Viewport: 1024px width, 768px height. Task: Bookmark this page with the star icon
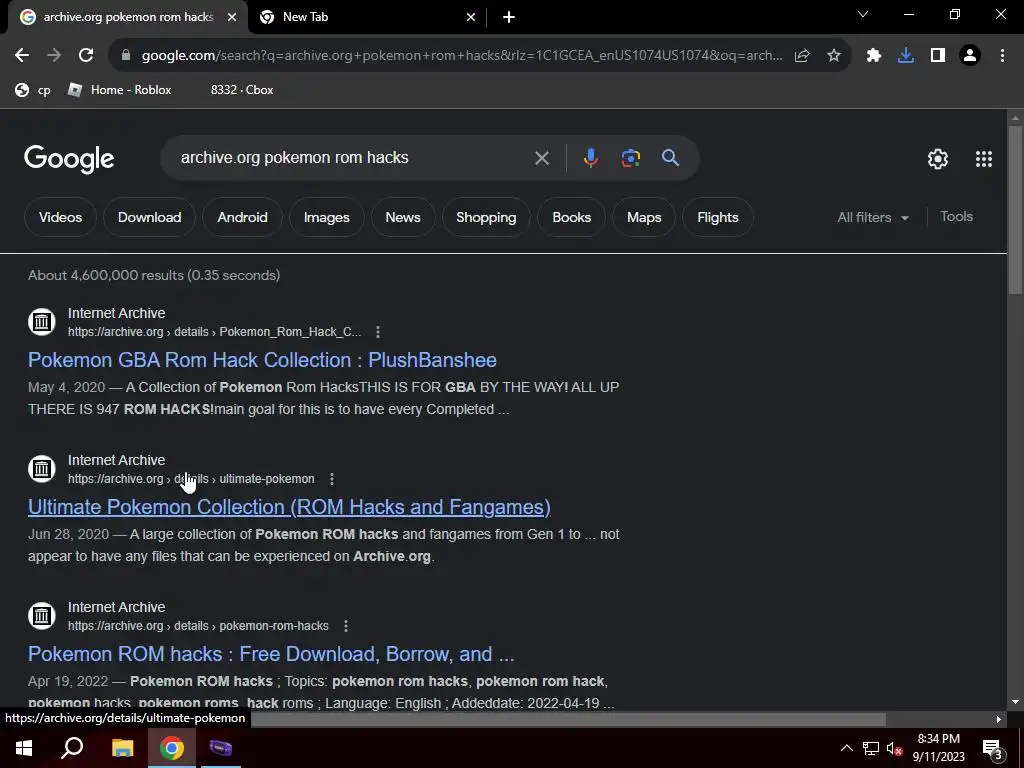coord(834,56)
